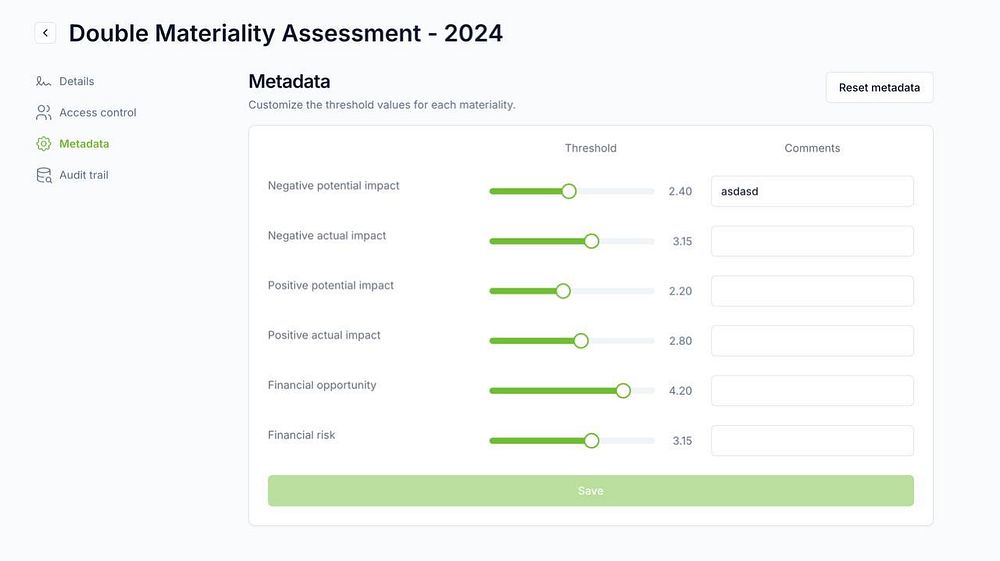
Task: Click the Access control people icon
Action: click(43, 112)
